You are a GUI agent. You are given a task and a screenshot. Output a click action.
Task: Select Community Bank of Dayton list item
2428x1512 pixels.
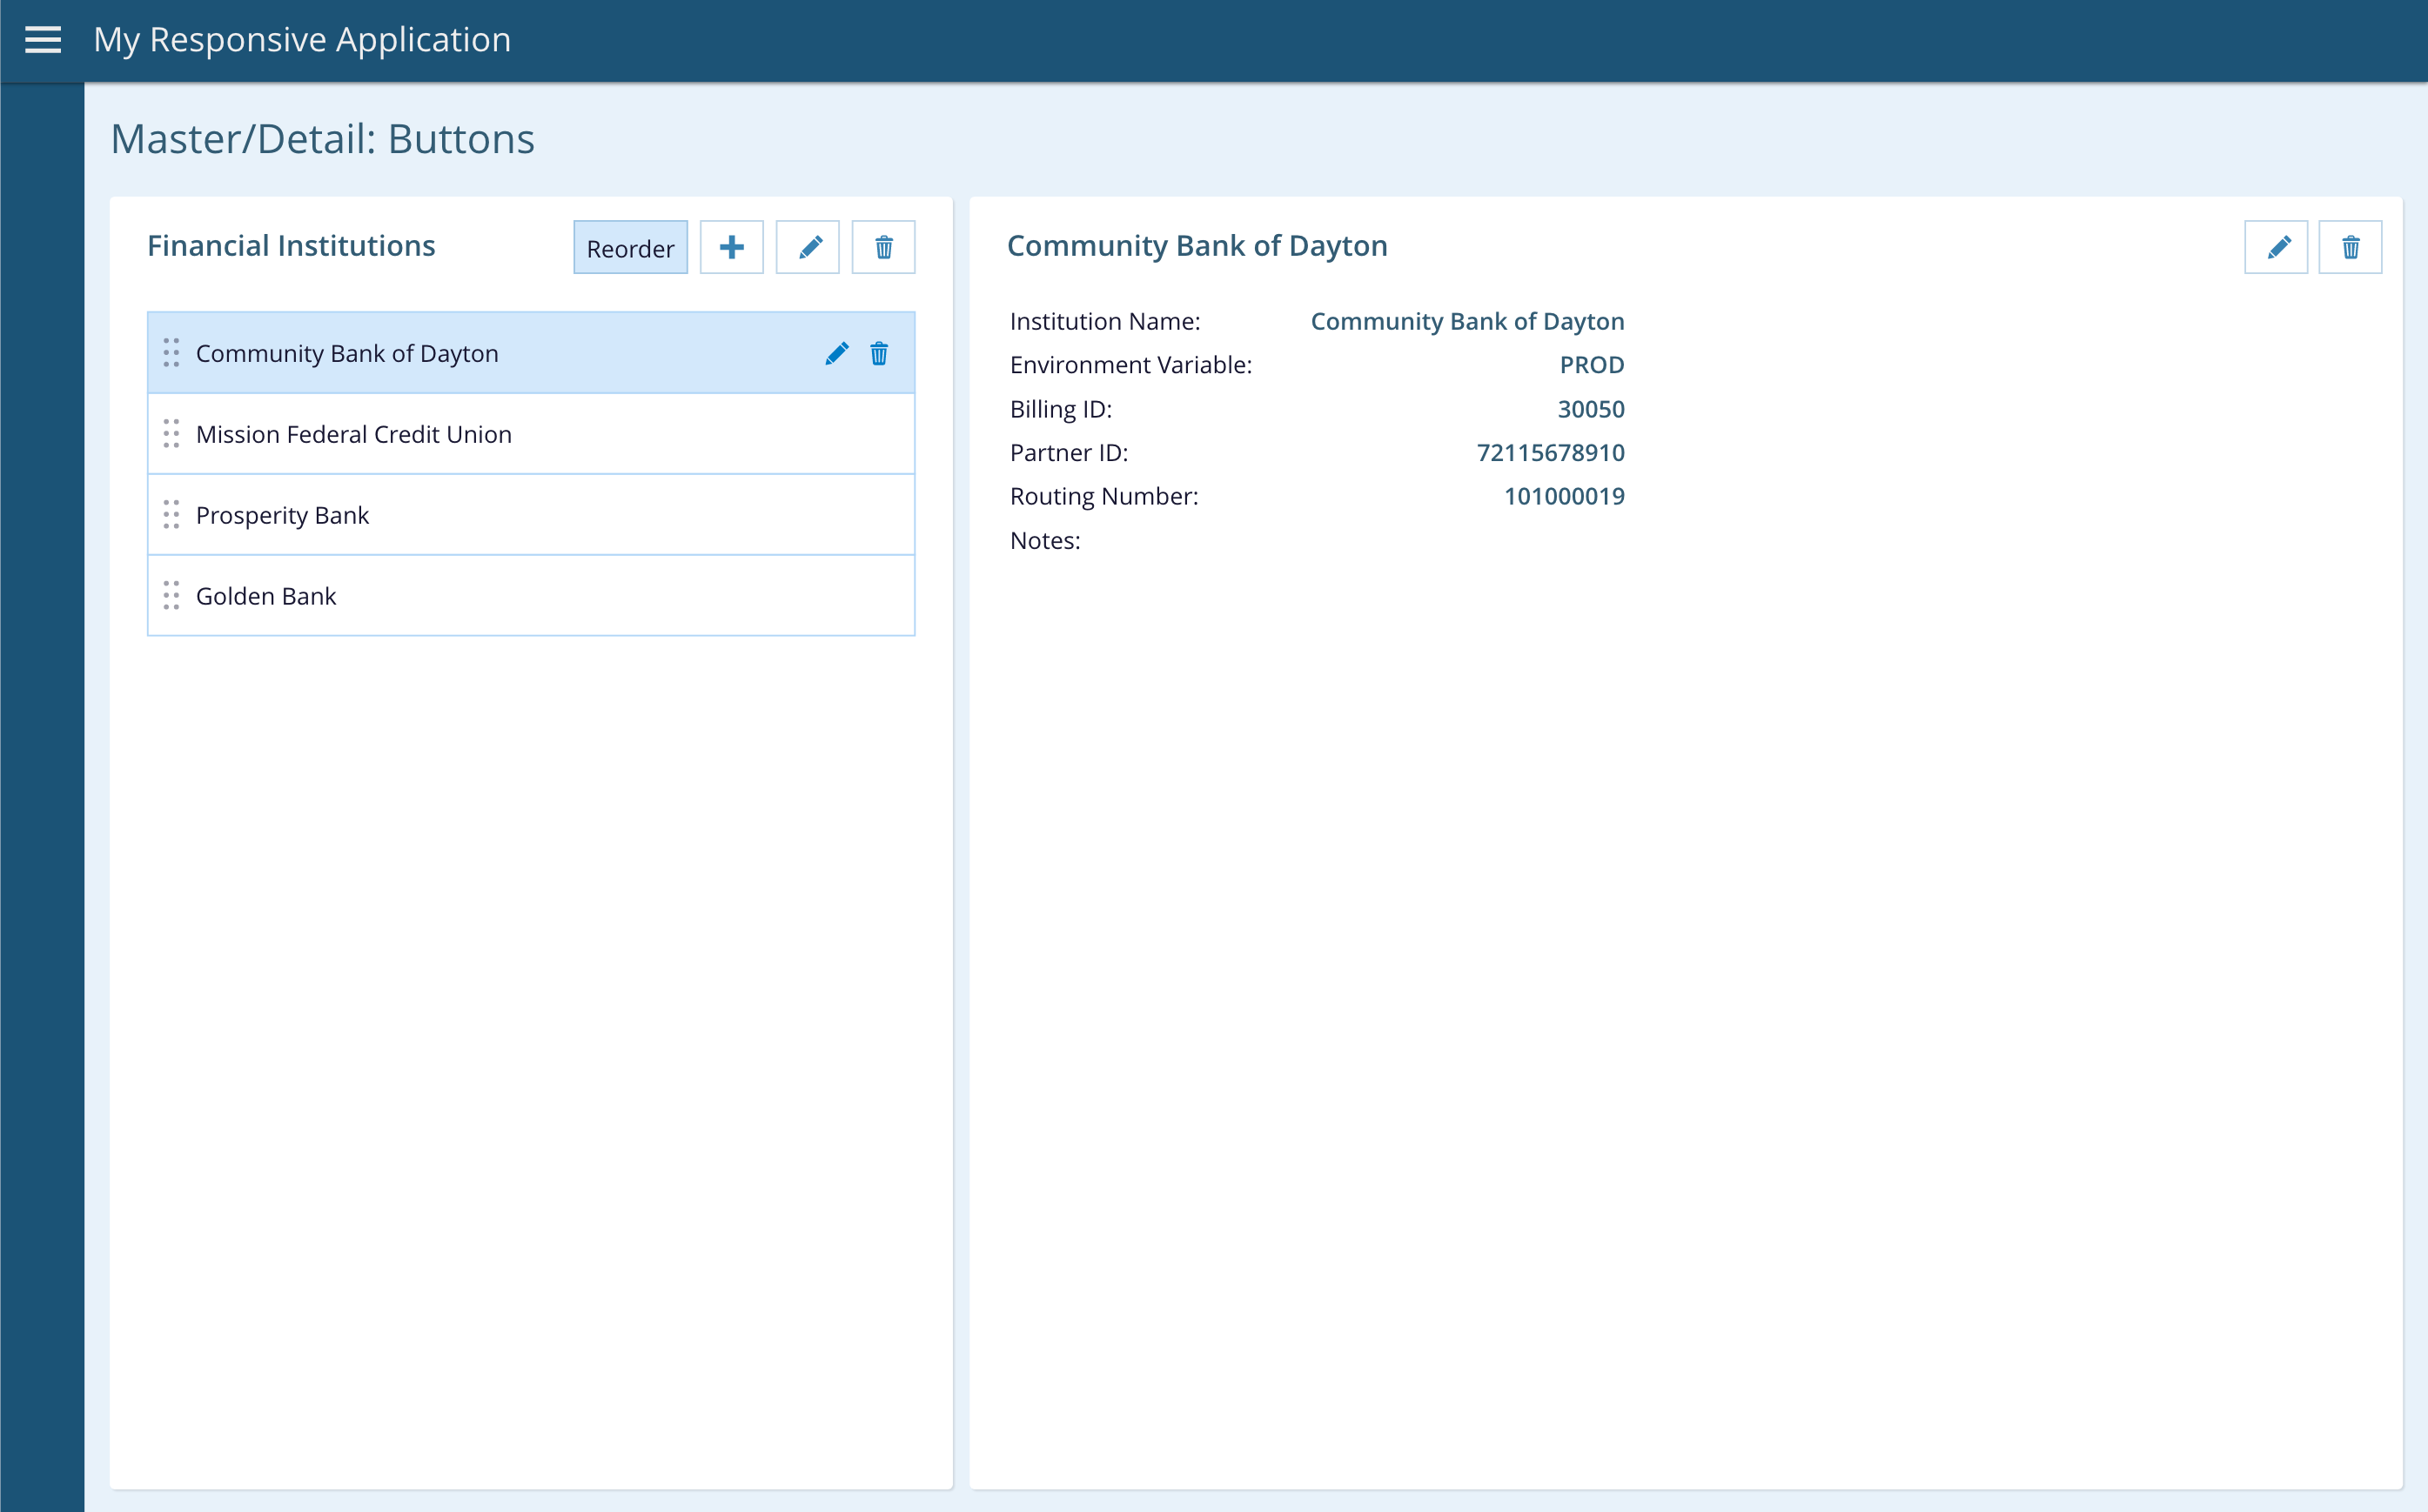[x=347, y=354]
